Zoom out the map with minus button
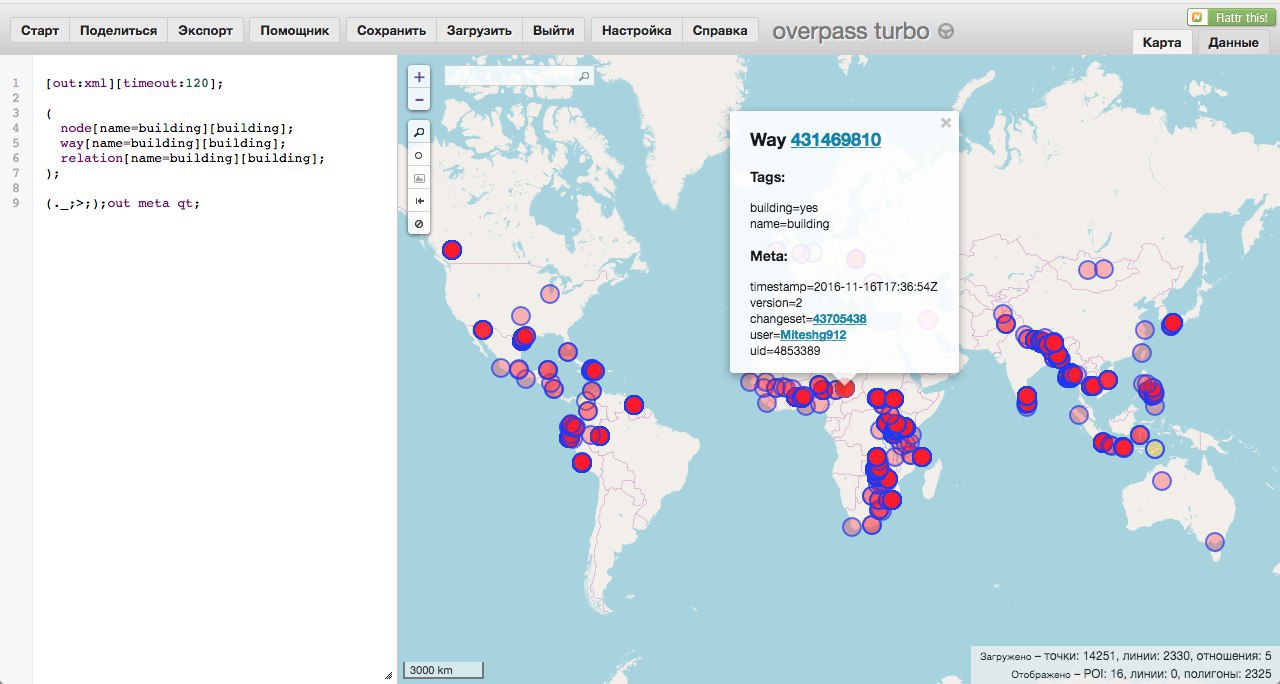 [x=419, y=100]
